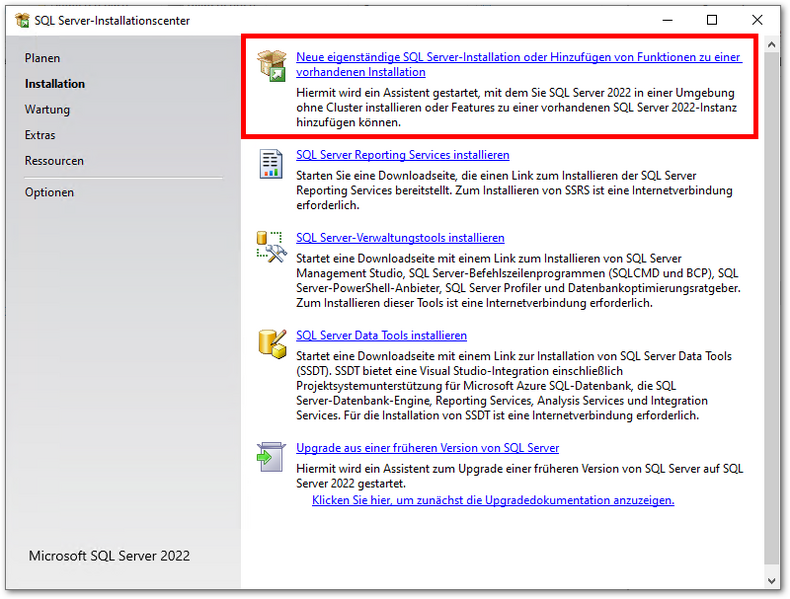Click the SQL Server Data Tools icon
This screenshot has width=790, height=599.
pos(272,343)
